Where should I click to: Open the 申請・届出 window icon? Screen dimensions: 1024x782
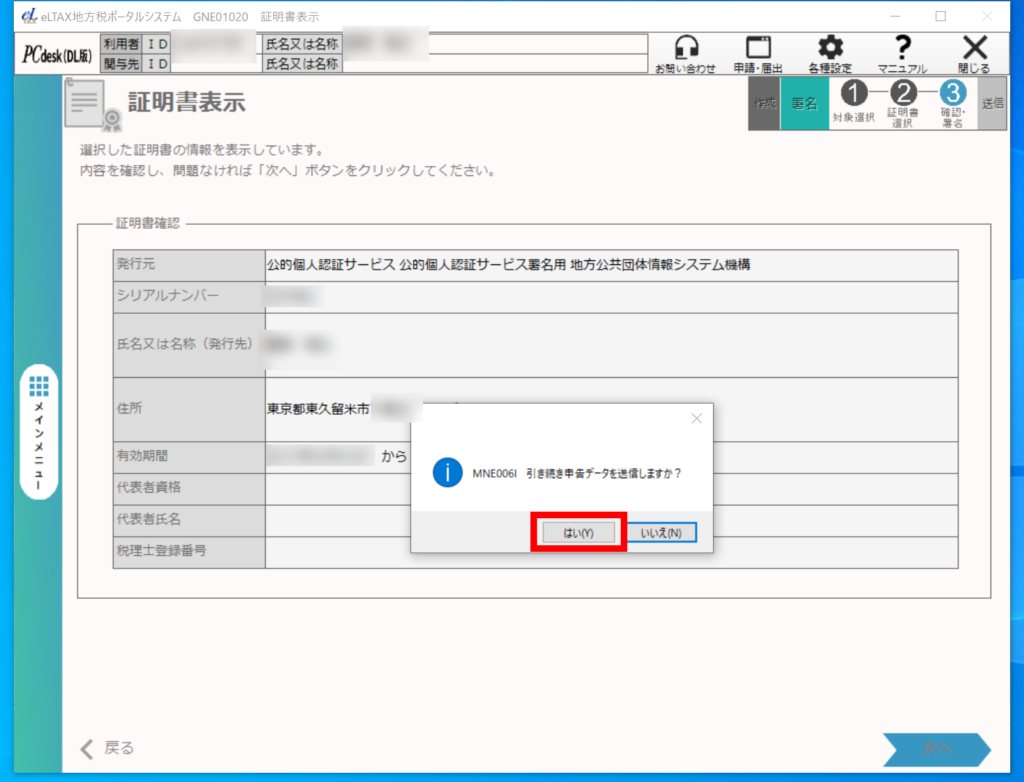click(759, 52)
